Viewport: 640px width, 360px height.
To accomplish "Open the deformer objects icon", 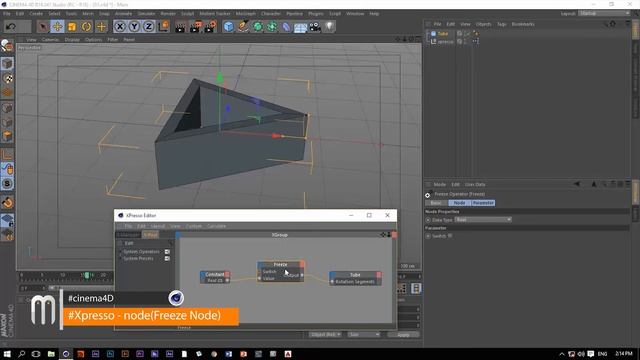I will pyautogui.click(x=287, y=27).
